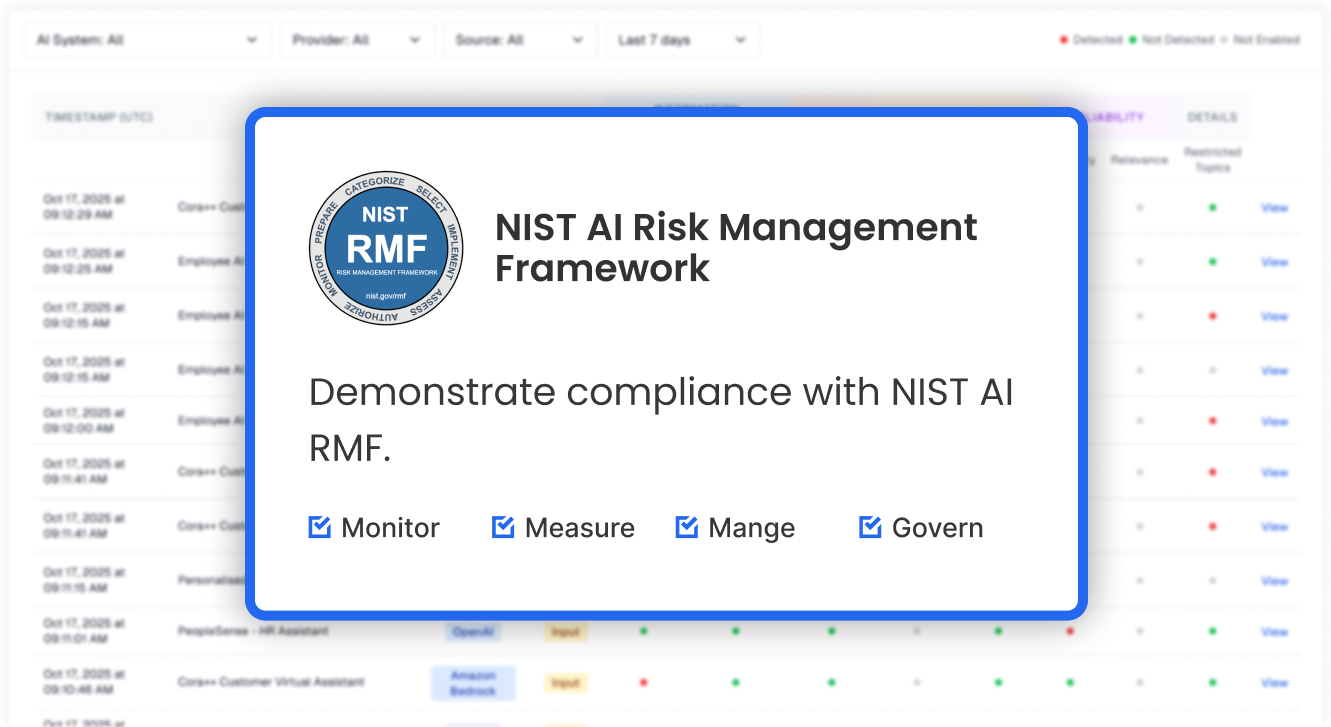Click the red status dot in PeopleSense row
Screen dimensions: 1331x727
pyautogui.click(x=1070, y=631)
